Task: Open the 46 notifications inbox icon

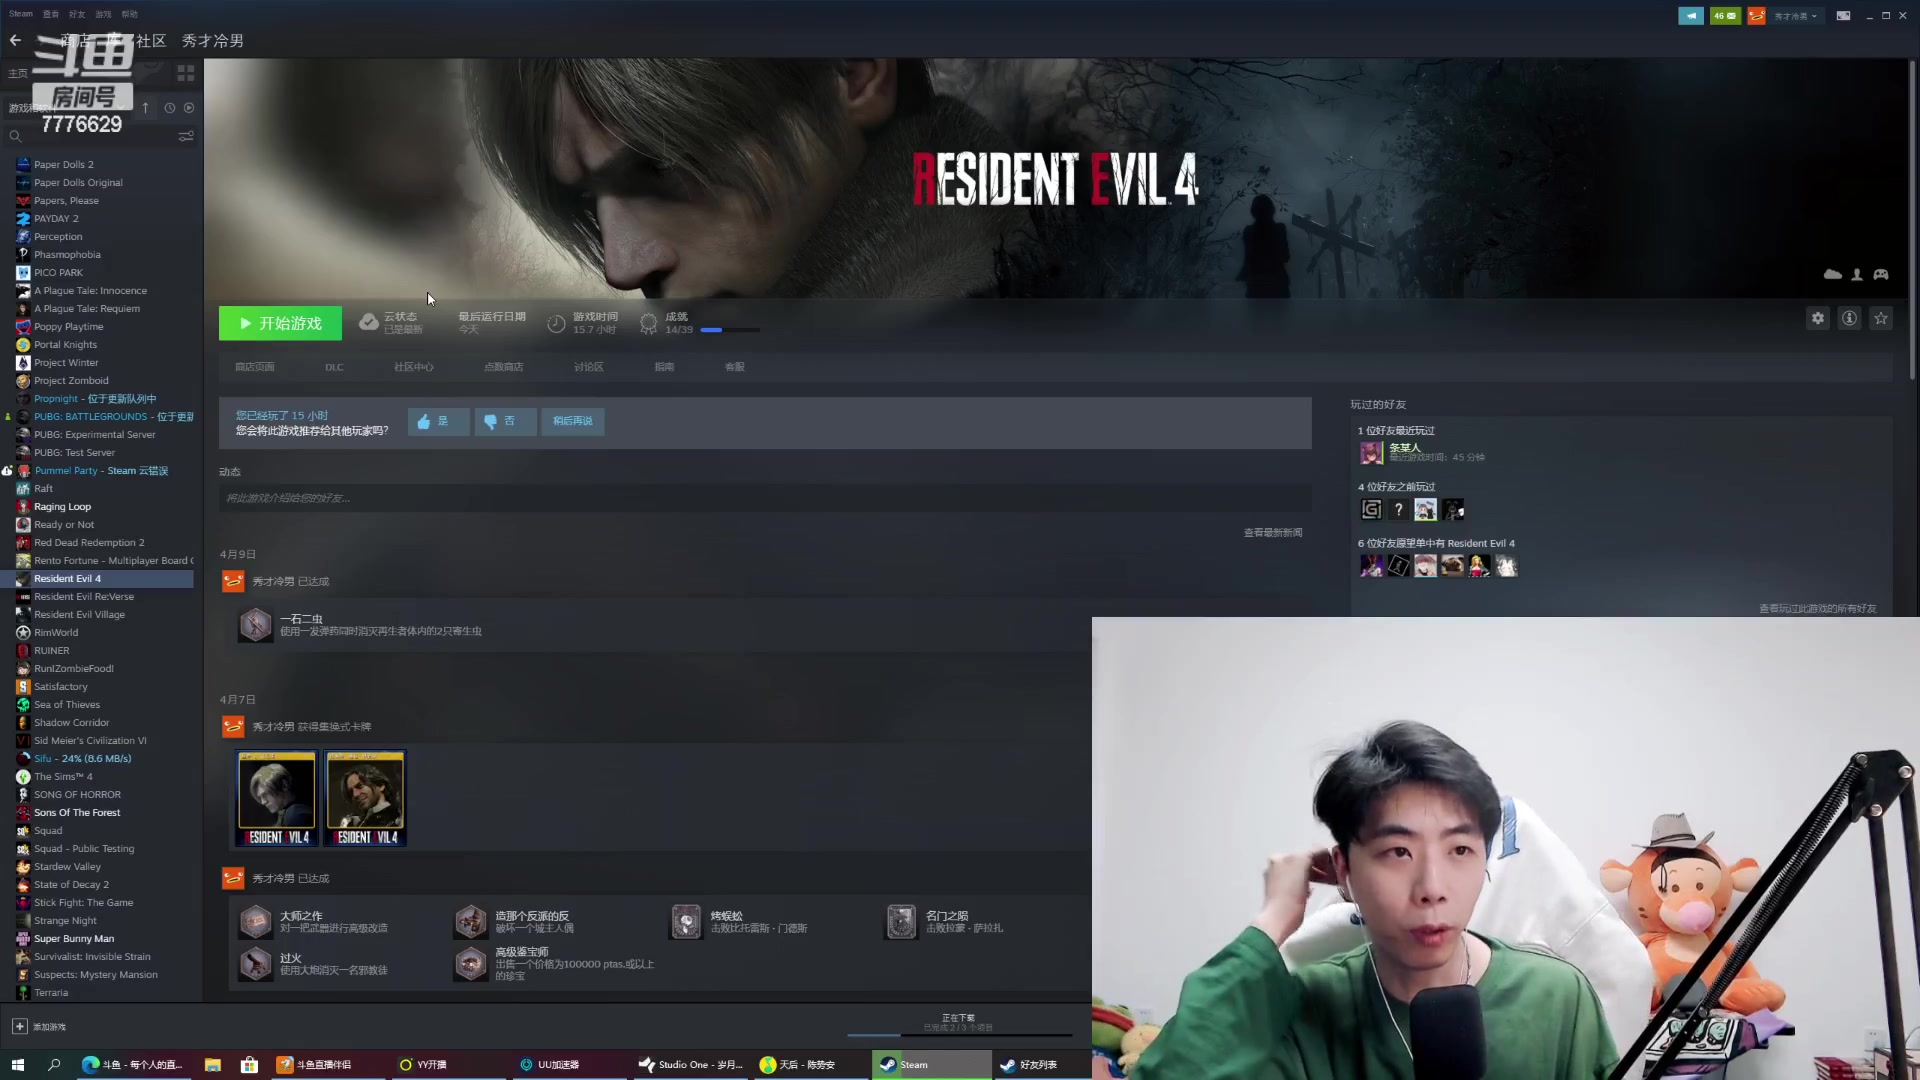Action: pyautogui.click(x=1725, y=16)
